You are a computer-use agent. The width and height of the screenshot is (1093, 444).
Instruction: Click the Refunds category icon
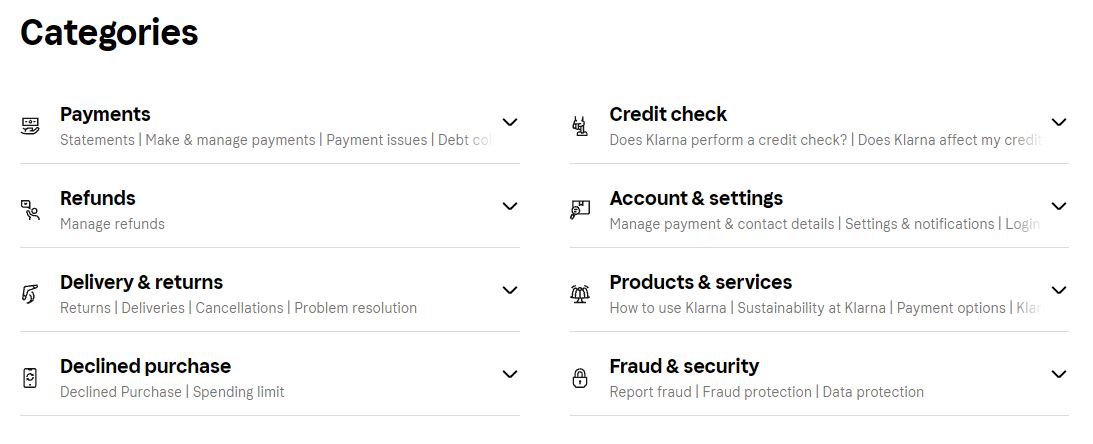(x=30, y=210)
